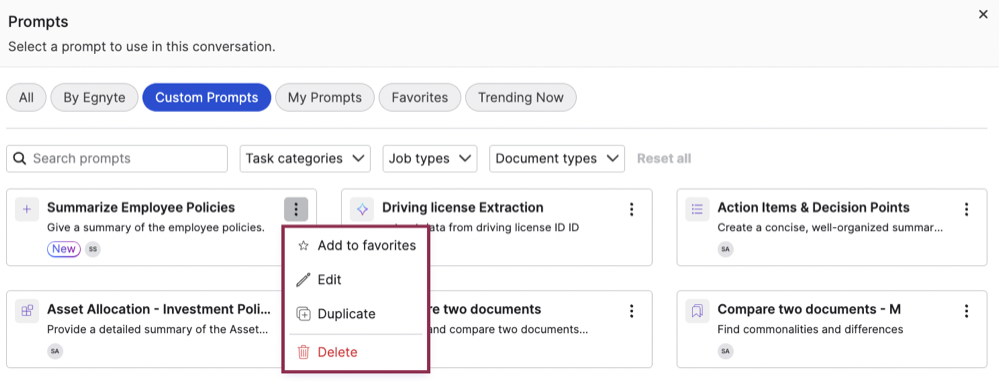Choose Duplicate in the context menu
Screen dimensions: 999x381
tap(356, 314)
